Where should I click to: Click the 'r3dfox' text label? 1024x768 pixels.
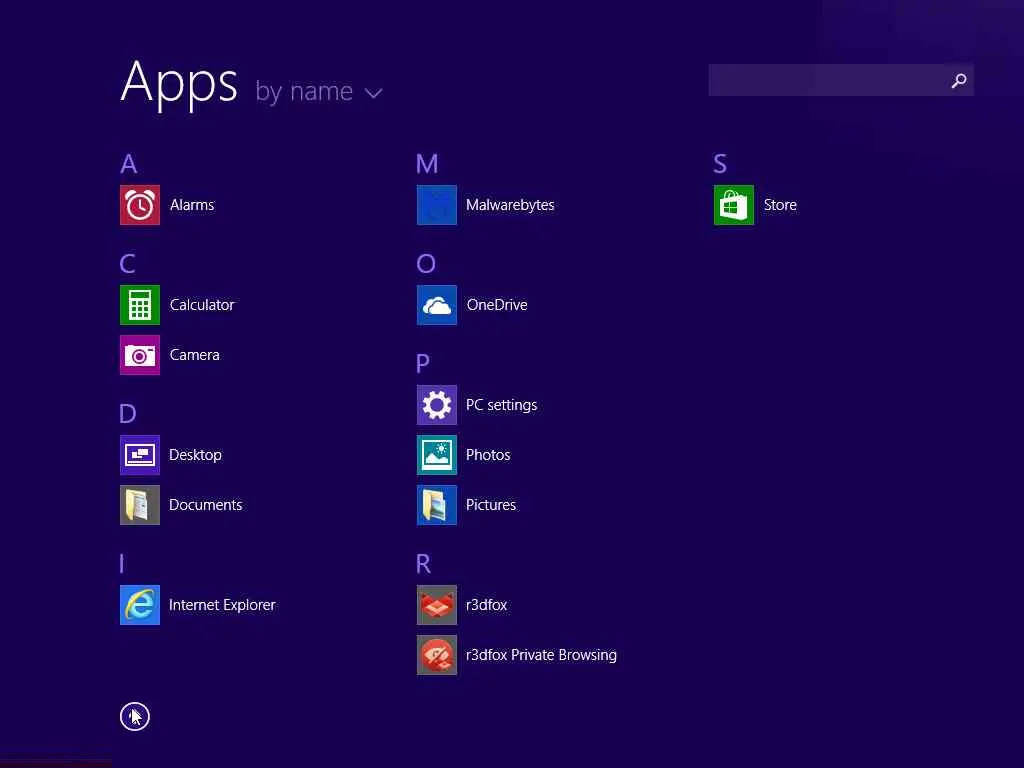point(487,605)
